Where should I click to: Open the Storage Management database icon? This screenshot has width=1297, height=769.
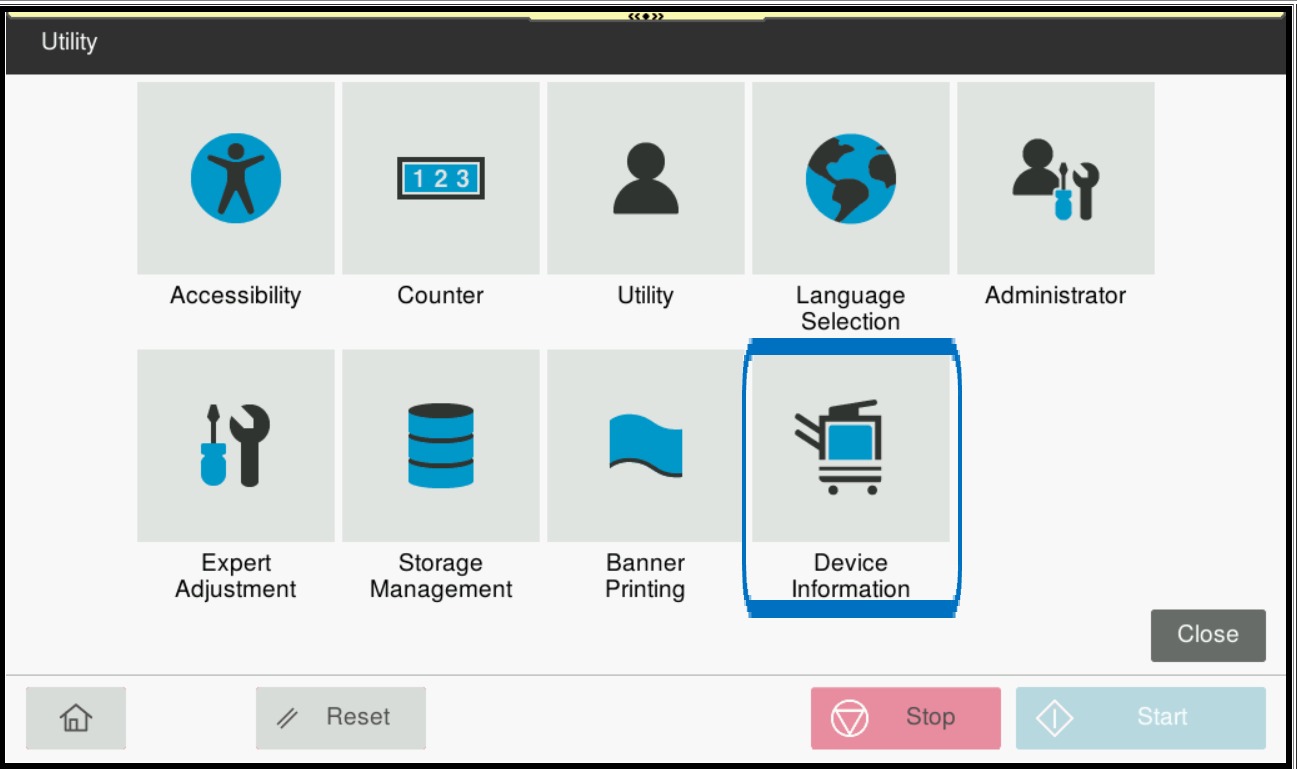[441, 446]
